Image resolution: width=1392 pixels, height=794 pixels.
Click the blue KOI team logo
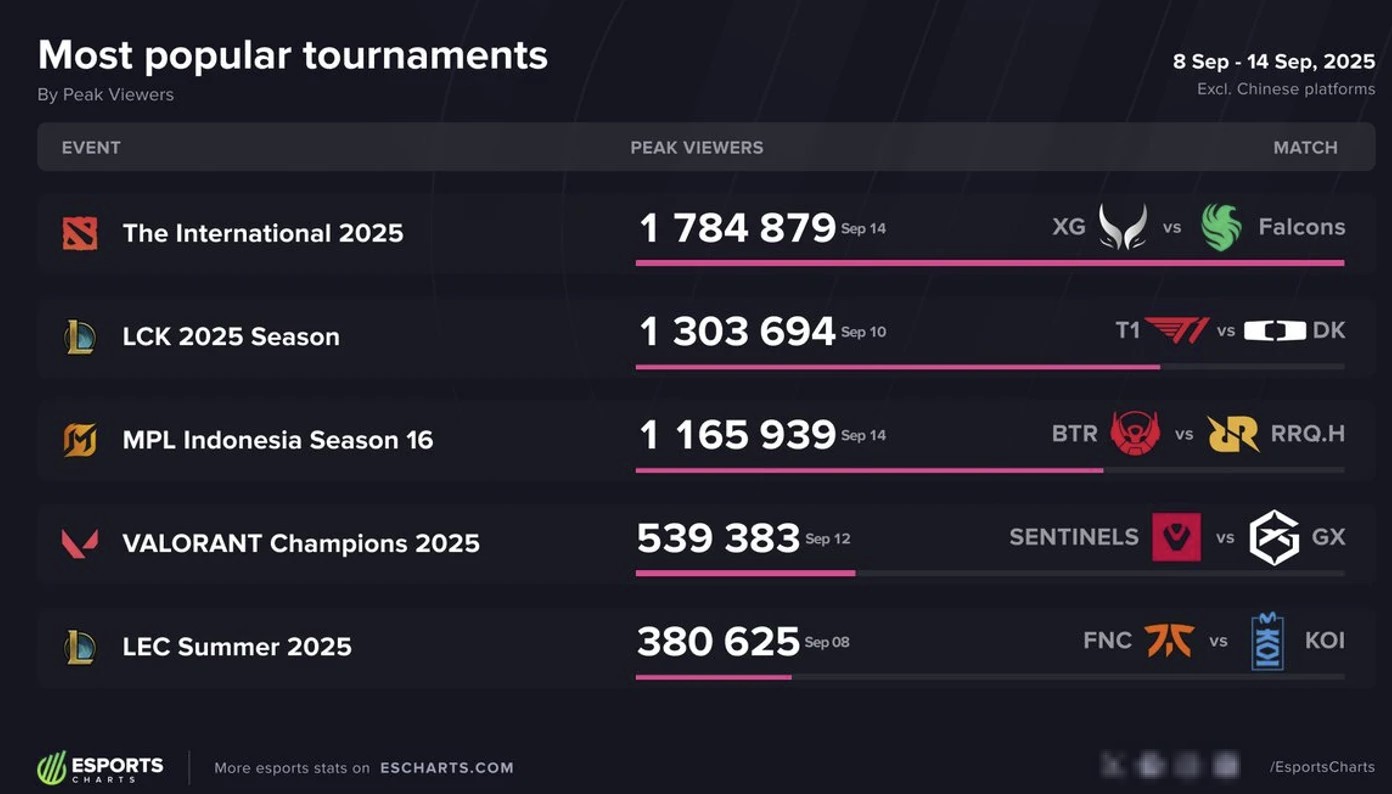pyautogui.click(x=1267, y=641)
